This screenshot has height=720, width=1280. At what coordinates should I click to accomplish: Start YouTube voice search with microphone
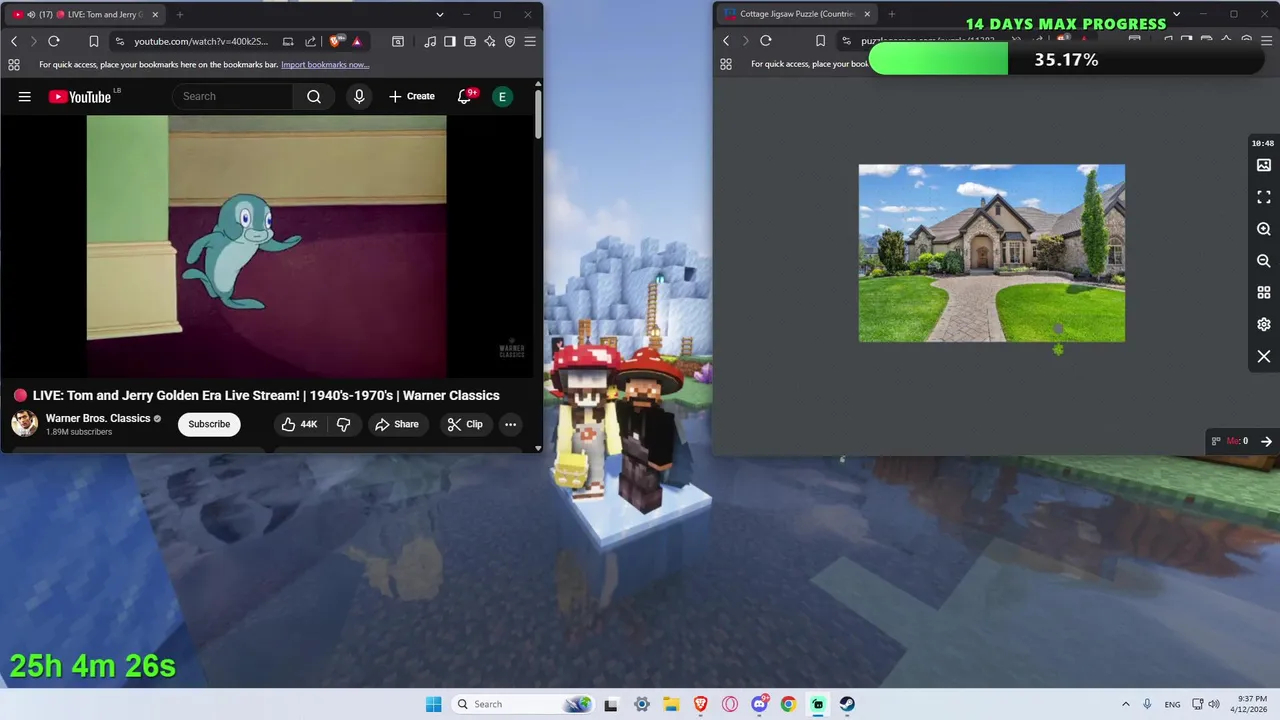click(359, 97)
